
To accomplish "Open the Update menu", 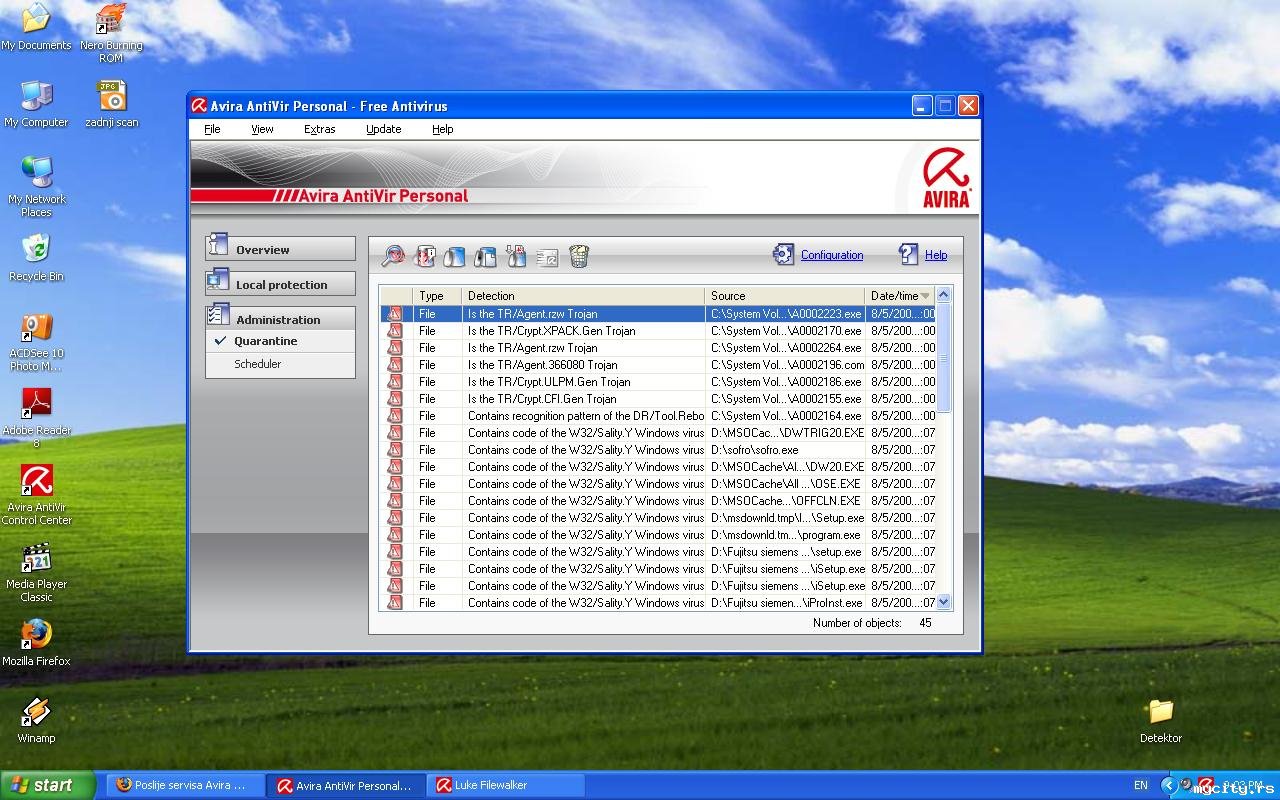I will (x=383, y=129).
